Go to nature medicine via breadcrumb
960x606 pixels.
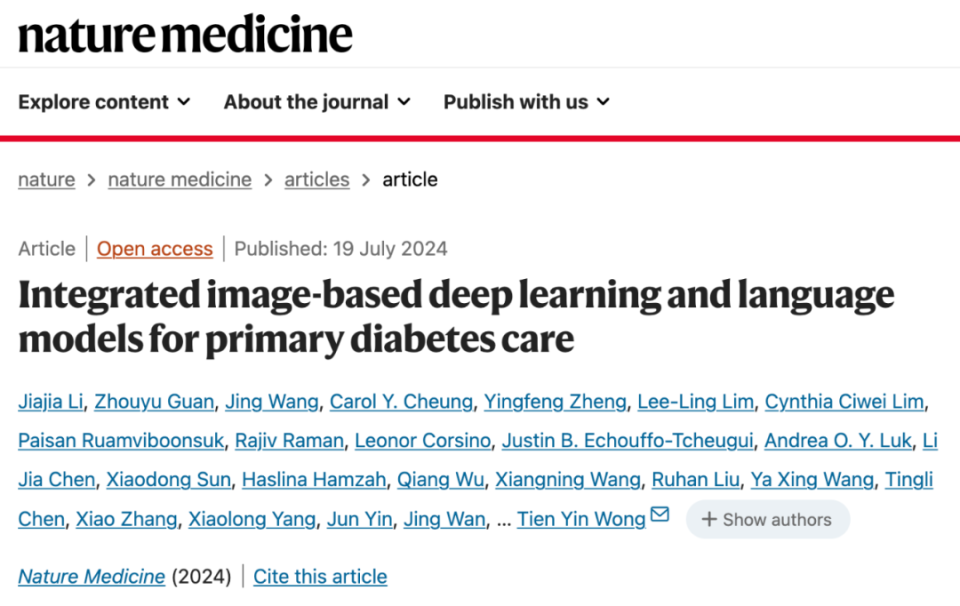click(179, 179)
